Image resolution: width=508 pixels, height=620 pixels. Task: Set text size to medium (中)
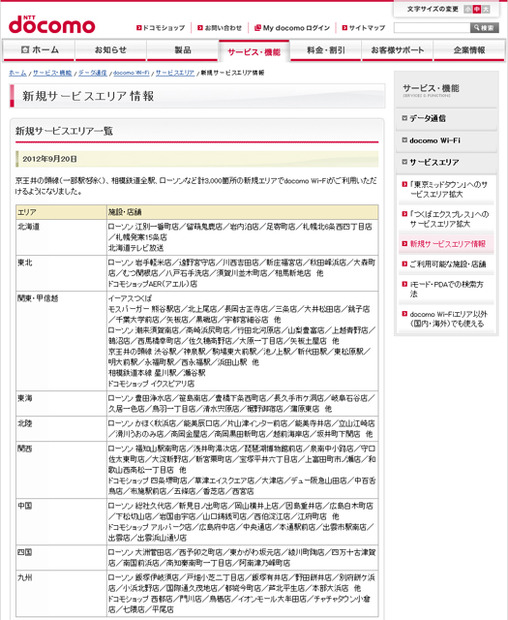477,9
